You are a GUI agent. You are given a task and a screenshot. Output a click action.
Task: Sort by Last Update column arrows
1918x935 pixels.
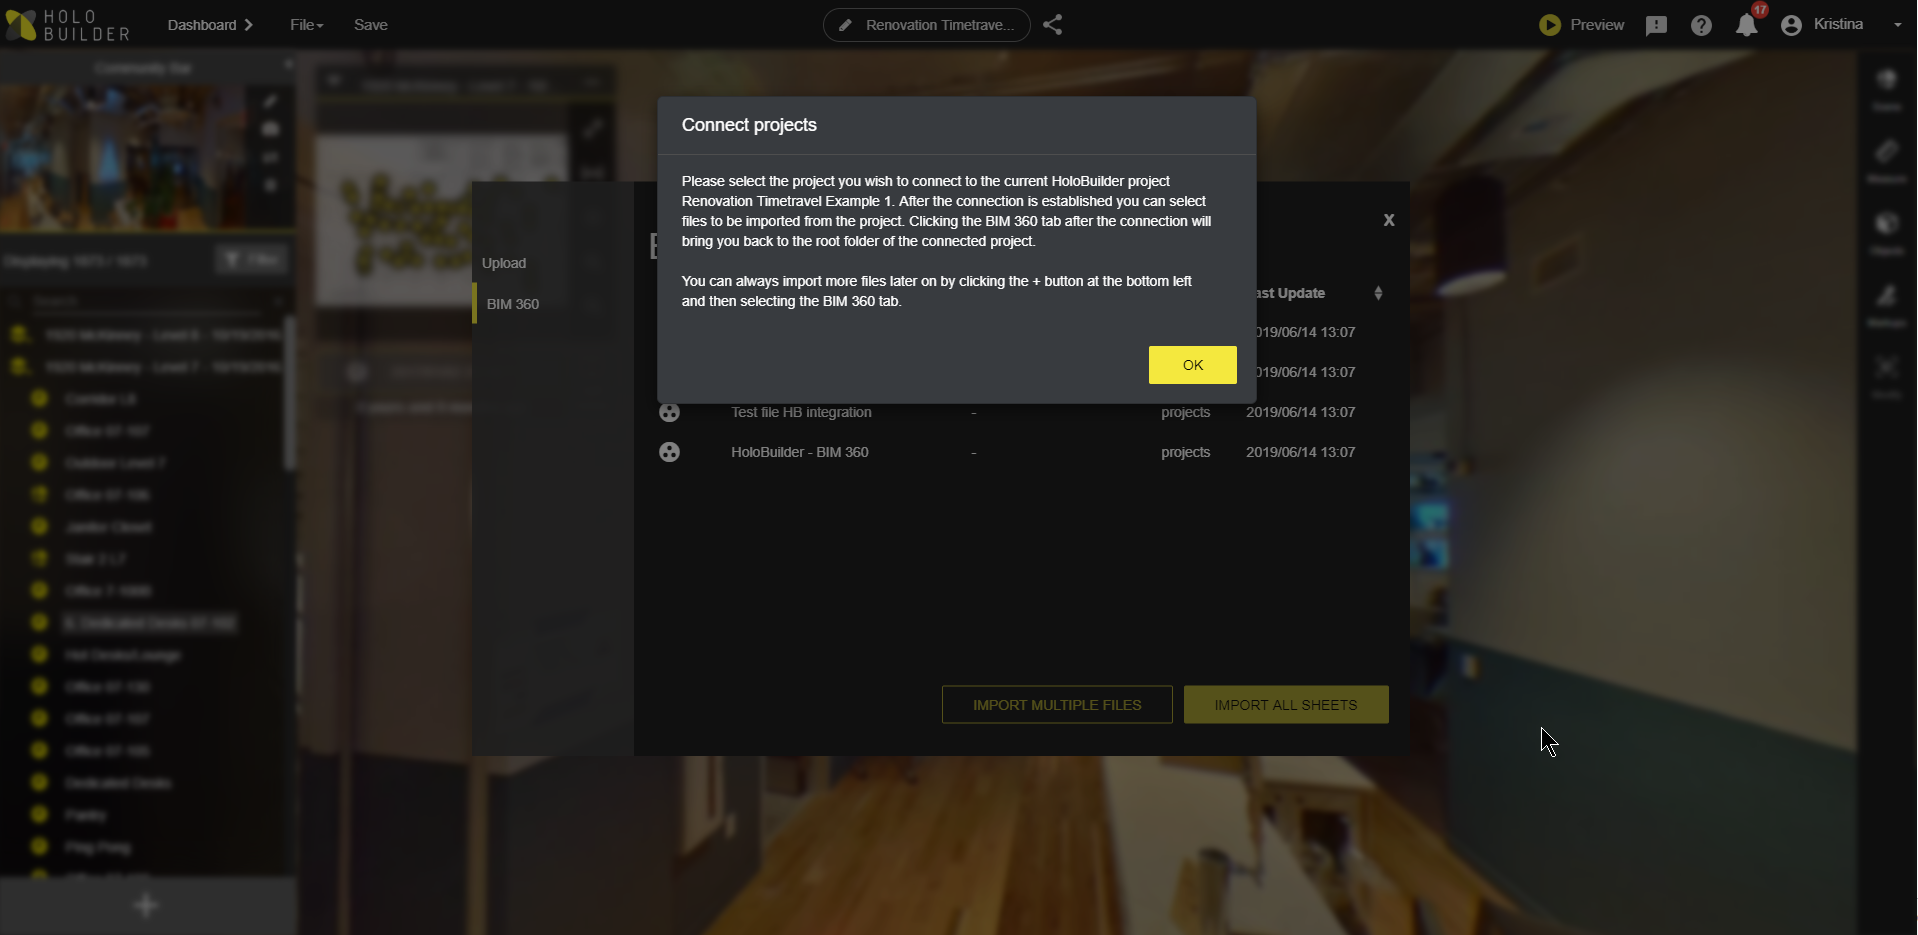1378,293
